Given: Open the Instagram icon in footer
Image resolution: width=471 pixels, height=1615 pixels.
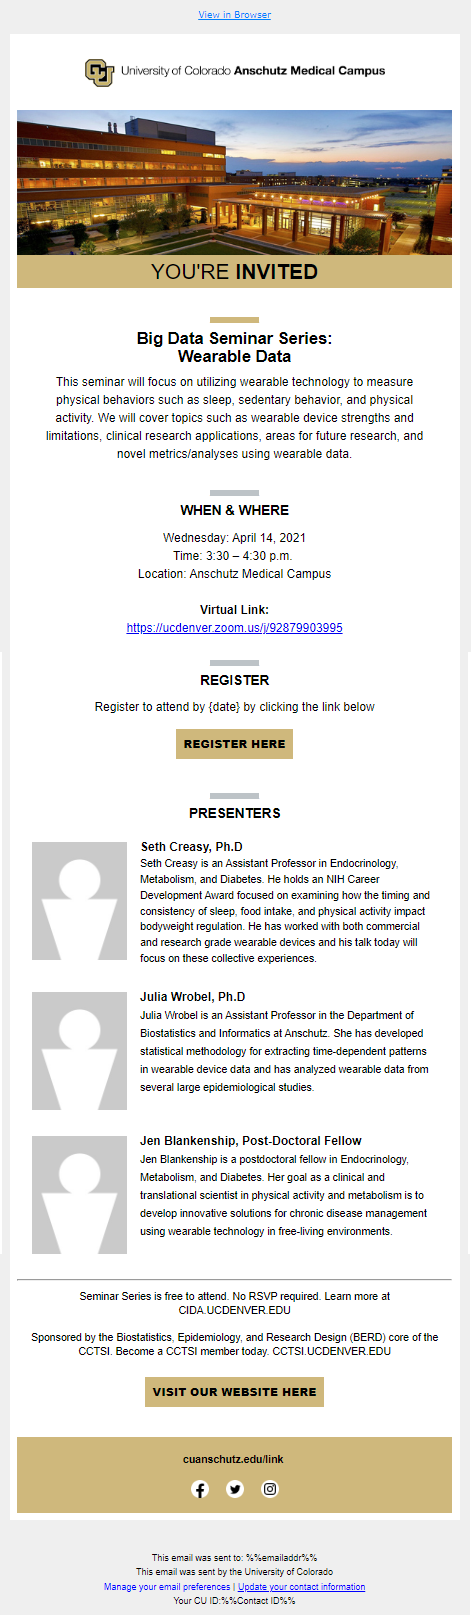Looking at the screenshot, I should pos(270,1489).
